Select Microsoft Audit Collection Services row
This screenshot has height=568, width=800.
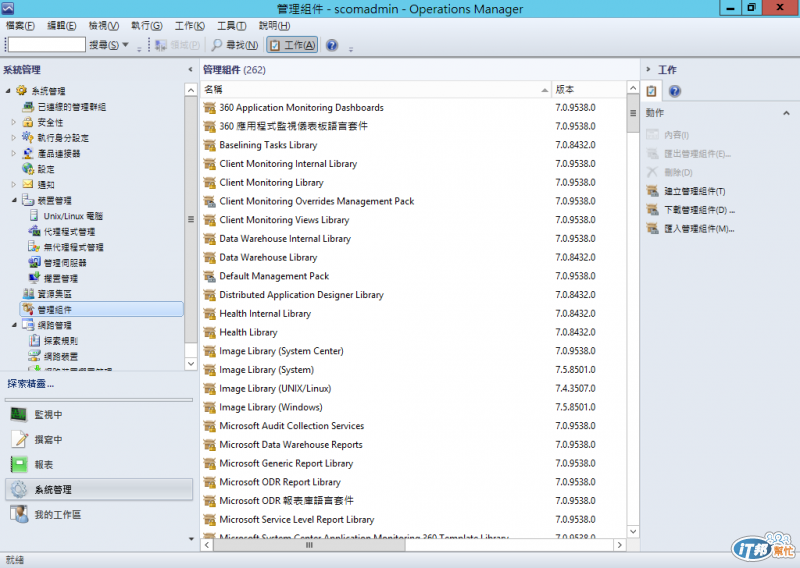tap(414, 426)
